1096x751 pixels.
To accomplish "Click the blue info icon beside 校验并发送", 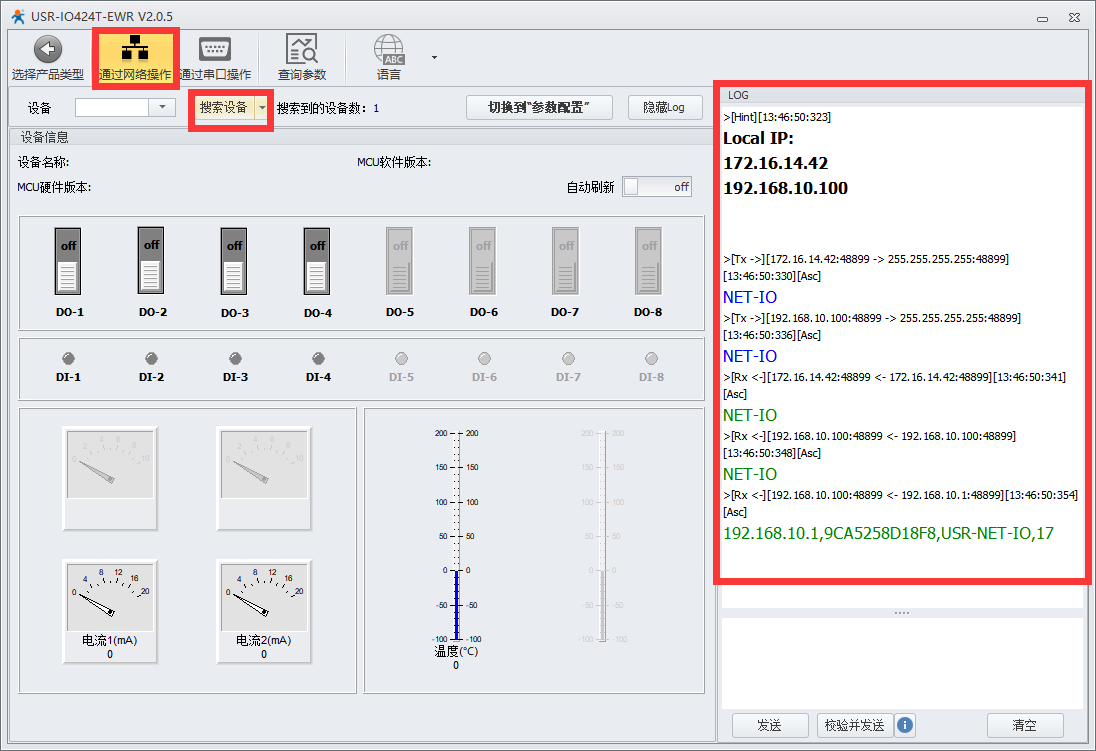I will click(904, 725).
